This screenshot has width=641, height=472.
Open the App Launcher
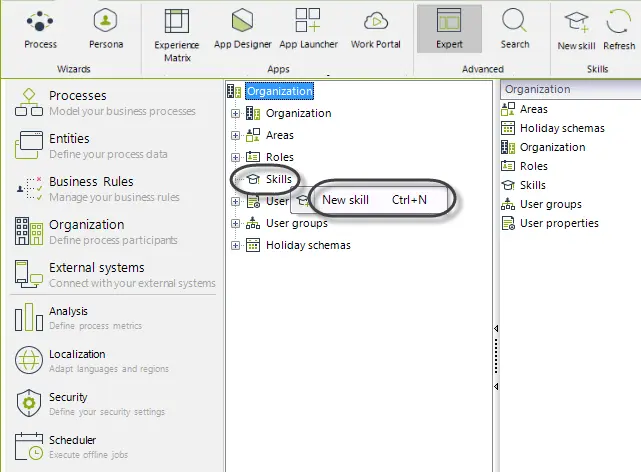tap(308, 29)
